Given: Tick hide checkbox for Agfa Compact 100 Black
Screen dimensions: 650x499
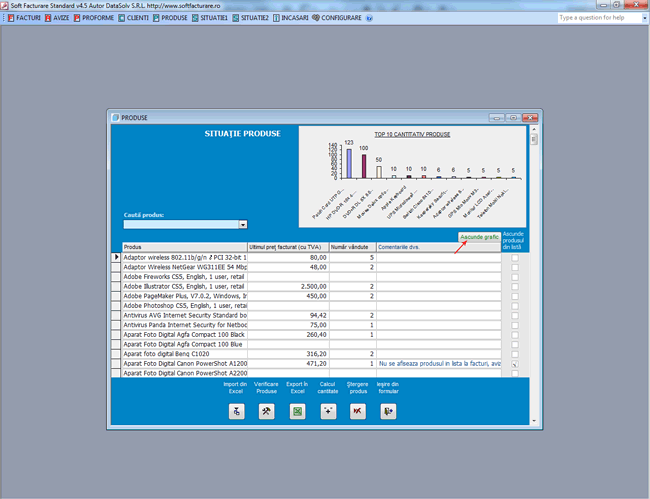Looking at the screenshot, I should (515, 335).
